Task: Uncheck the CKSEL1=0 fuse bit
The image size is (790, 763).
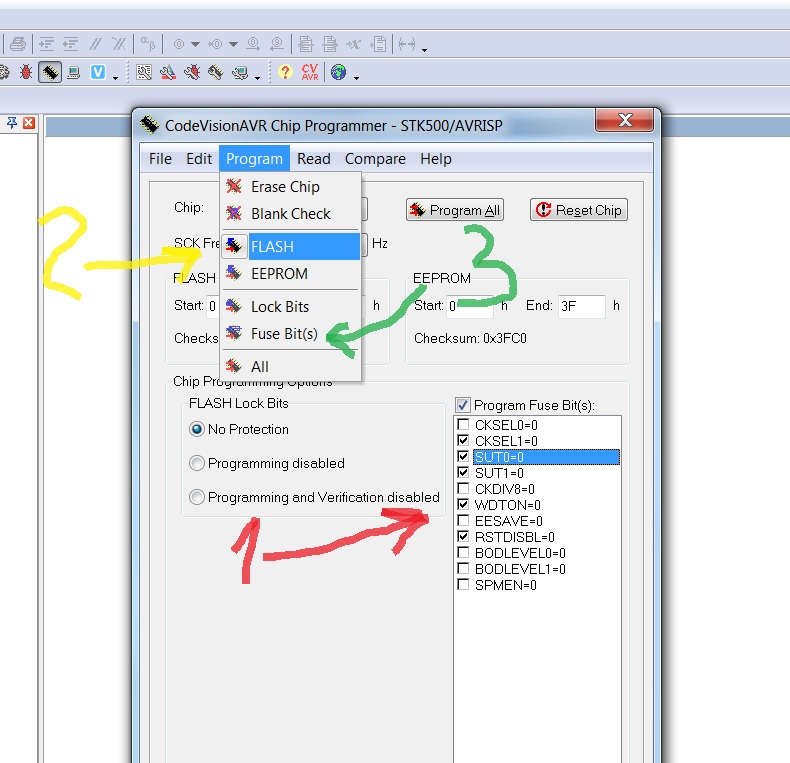Action: coord(463,440)
